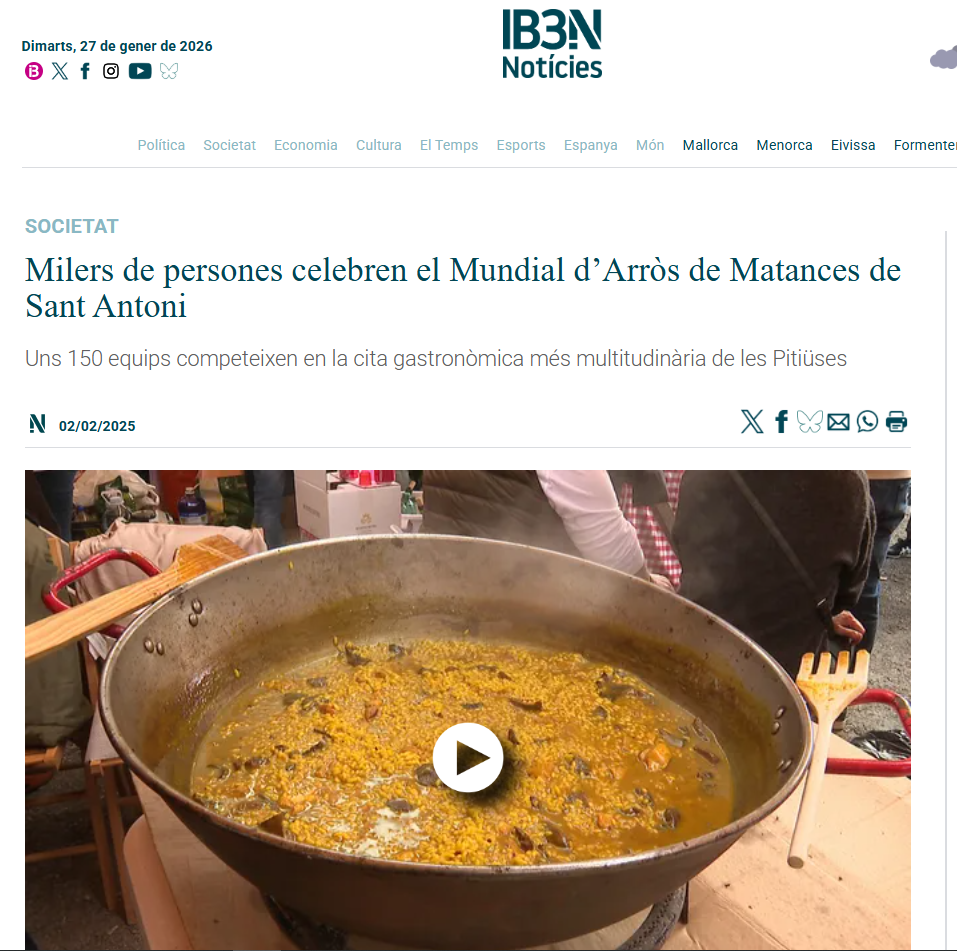
Task: Play the rice paella video
Action: click(468, 758)
